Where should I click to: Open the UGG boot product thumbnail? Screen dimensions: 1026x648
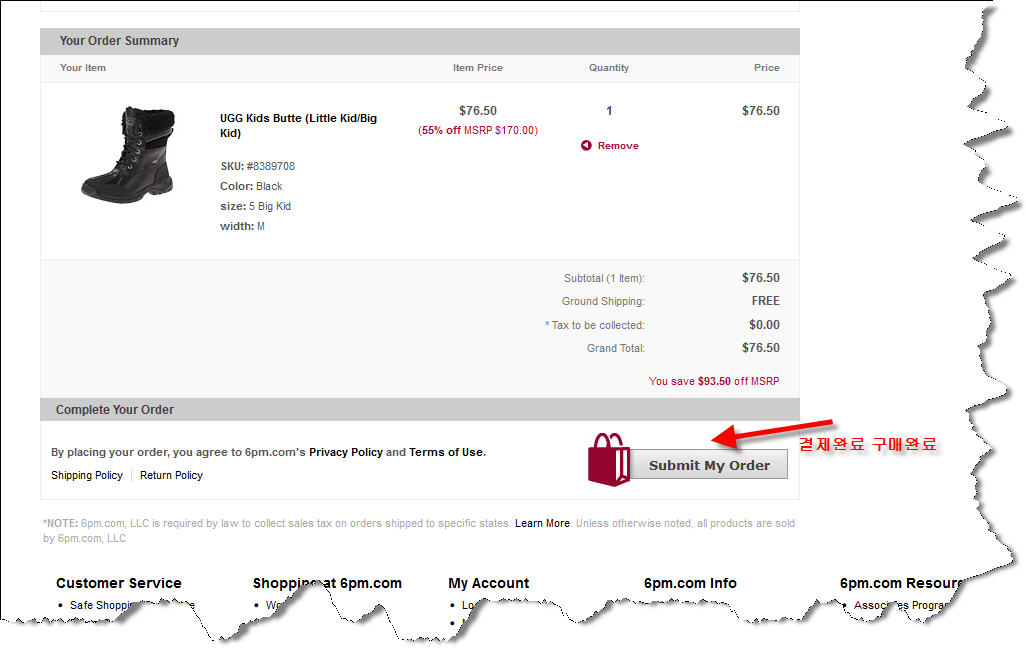[129, 154]
